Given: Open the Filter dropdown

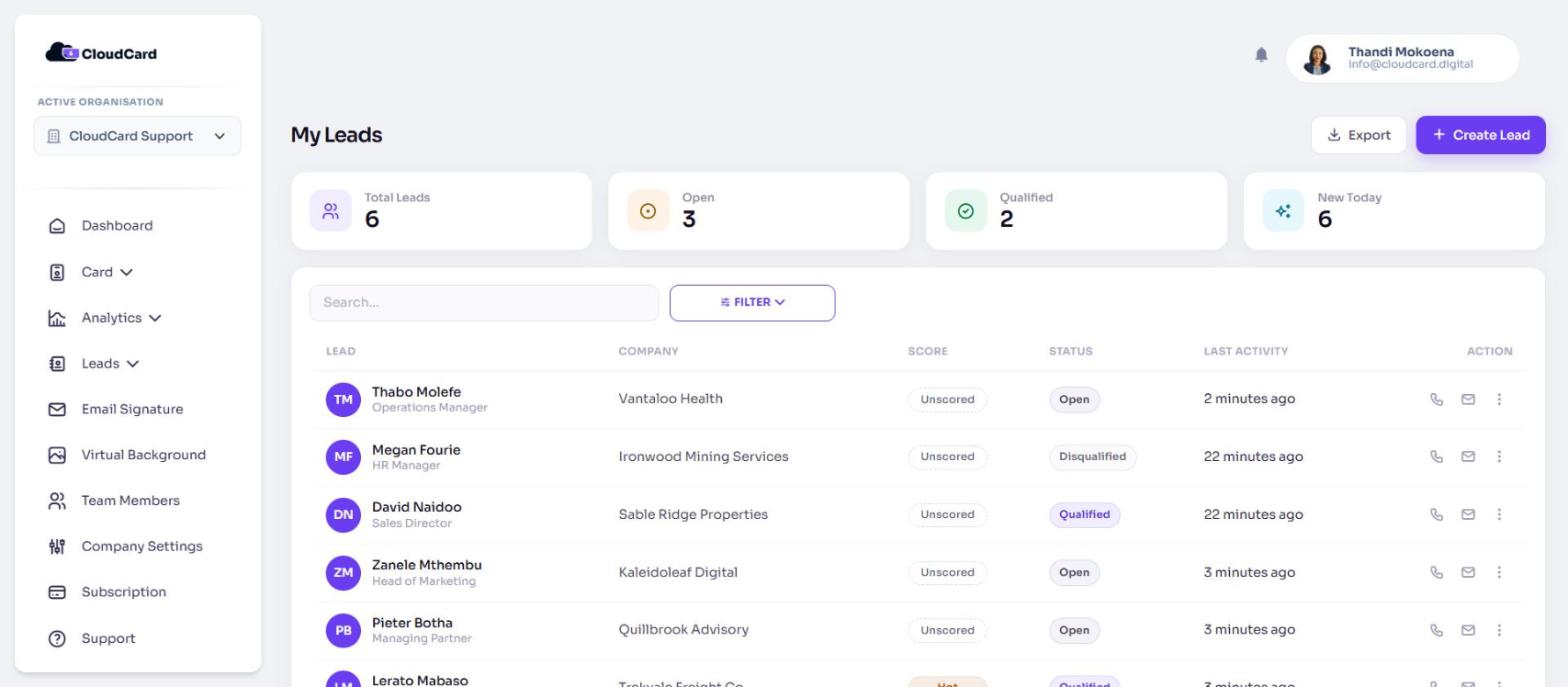Looking at the screenshot, I should tap(752, 303).
